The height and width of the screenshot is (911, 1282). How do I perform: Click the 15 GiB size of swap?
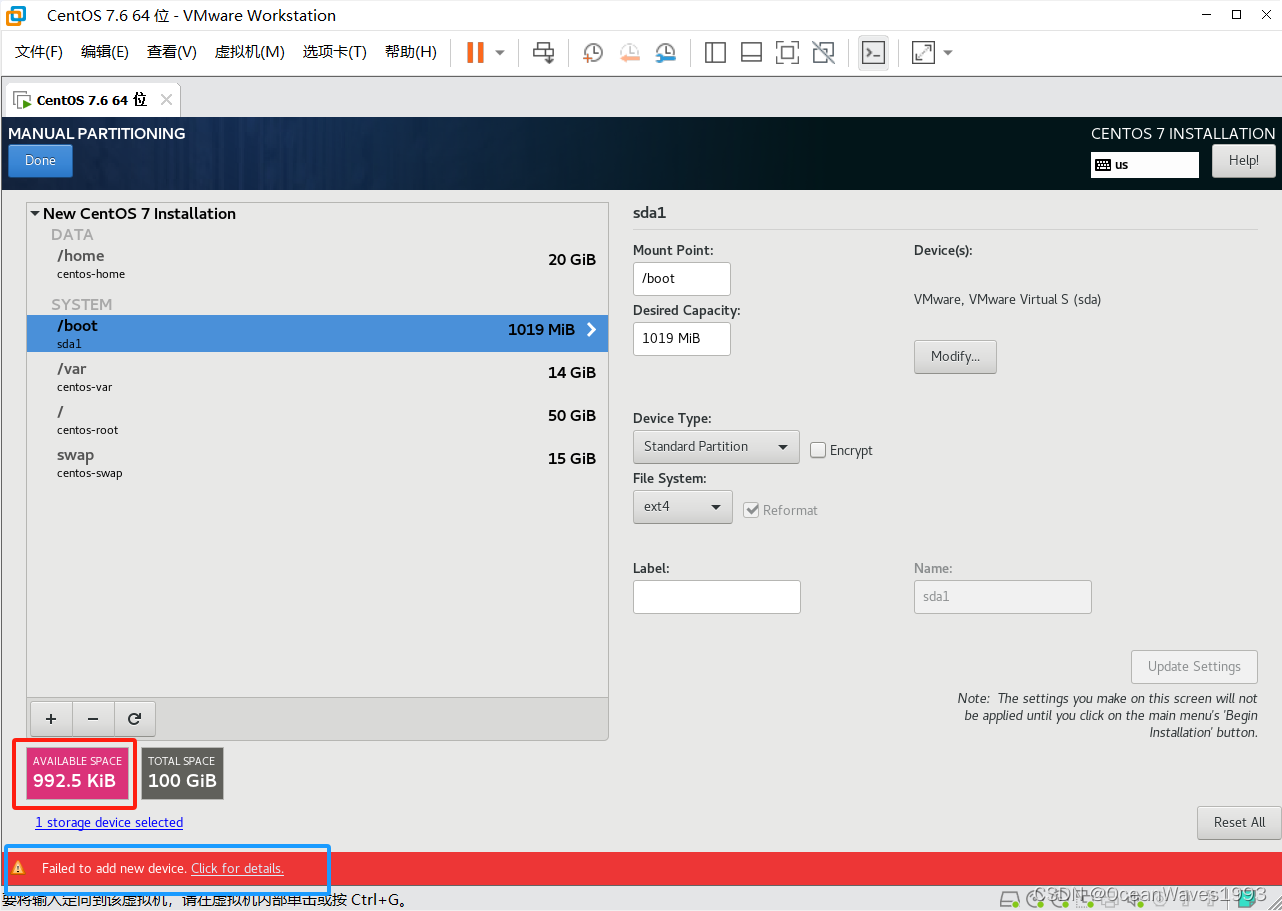coord(572,459)
